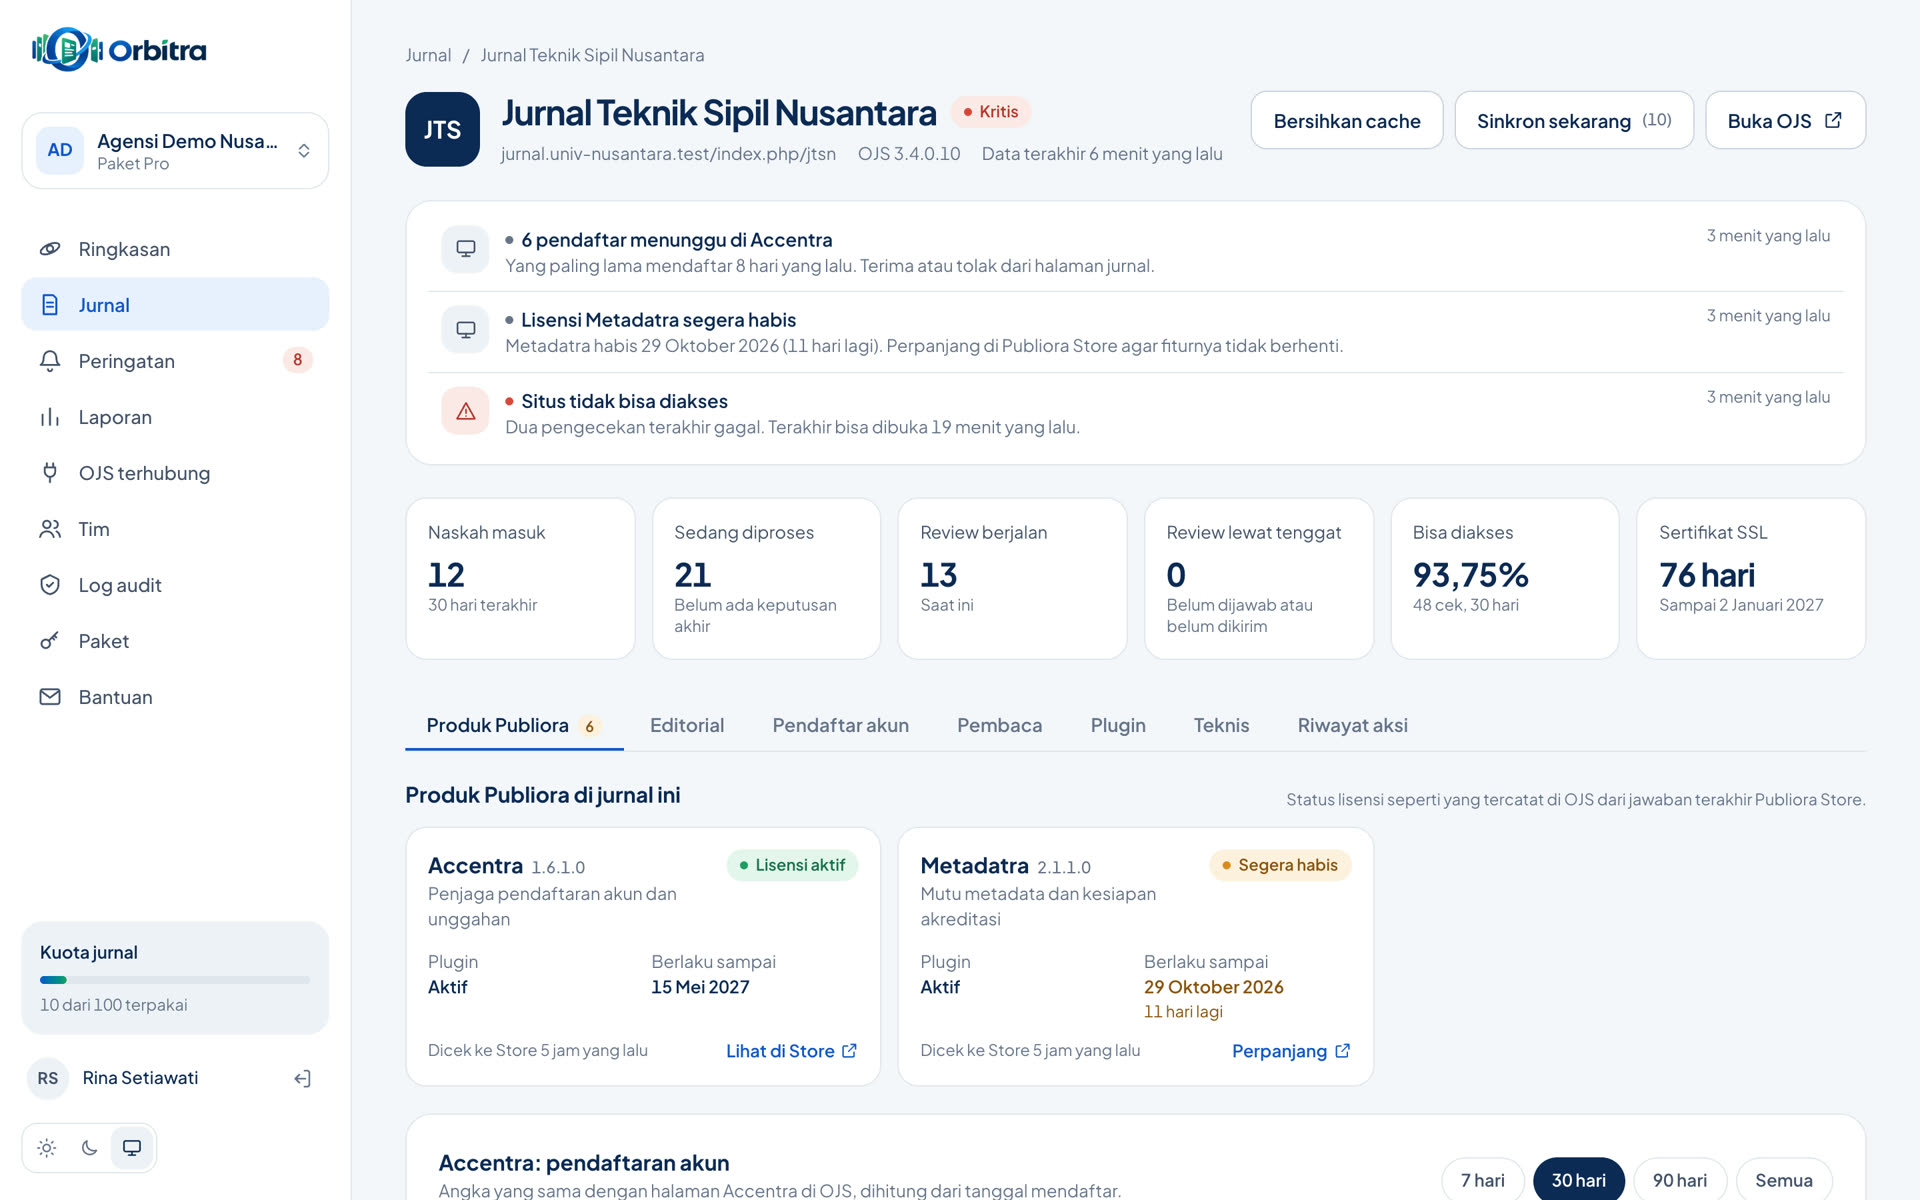Click the JTS journal avatar
The image size is (1920, 1200).
442,129
